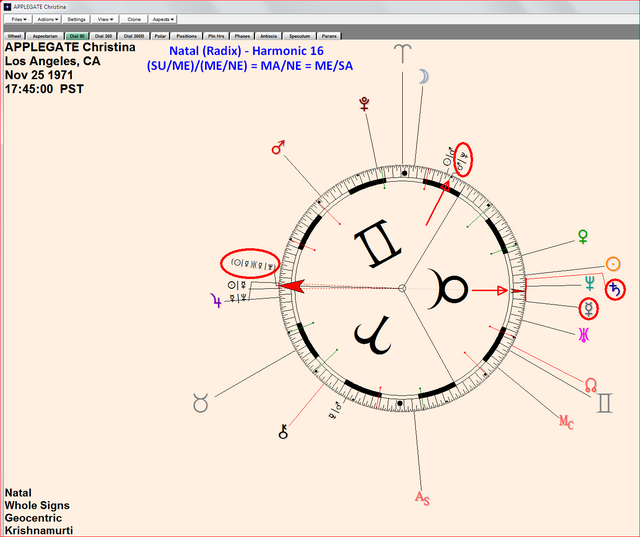Screen dimensions: 640x537
Task: Click the window title bar app icon
Action: click(x=7, y=7)
